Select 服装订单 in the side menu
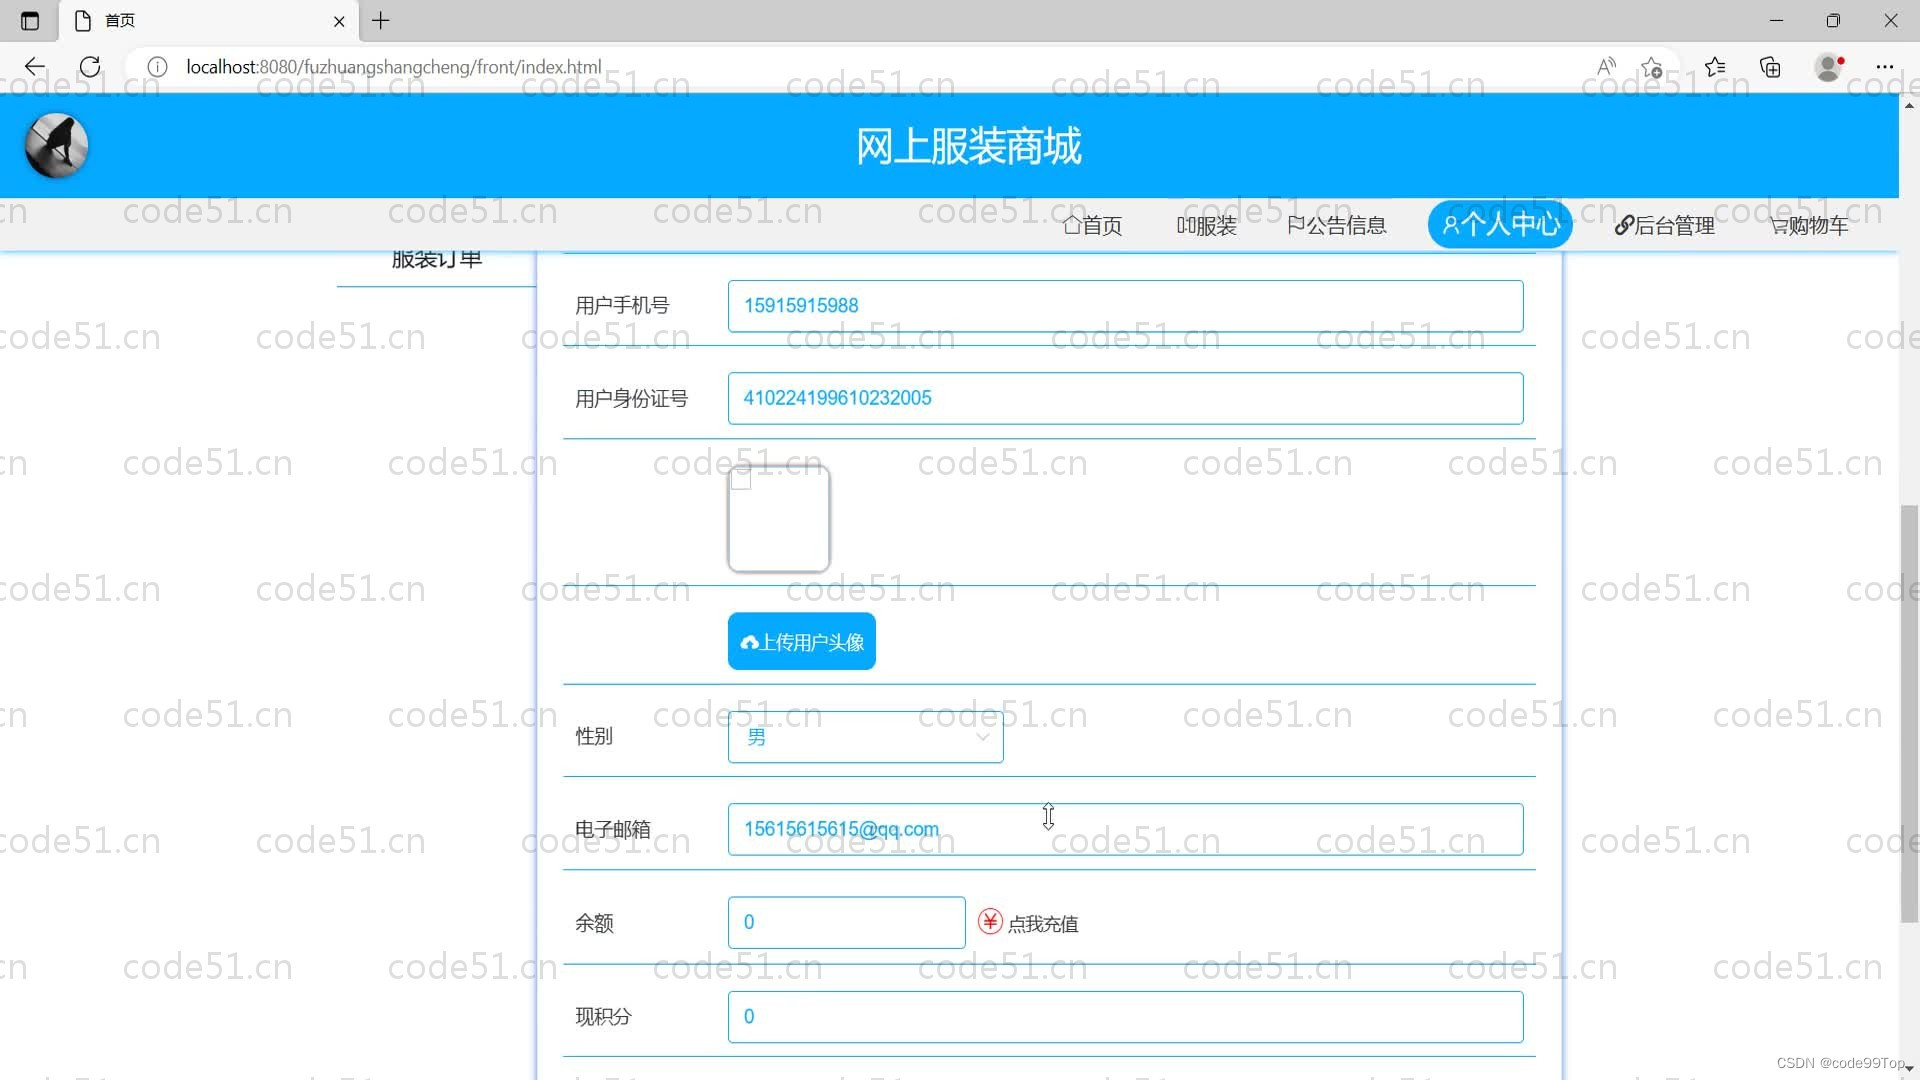Screen dimensions: 1920x1080 437,260
